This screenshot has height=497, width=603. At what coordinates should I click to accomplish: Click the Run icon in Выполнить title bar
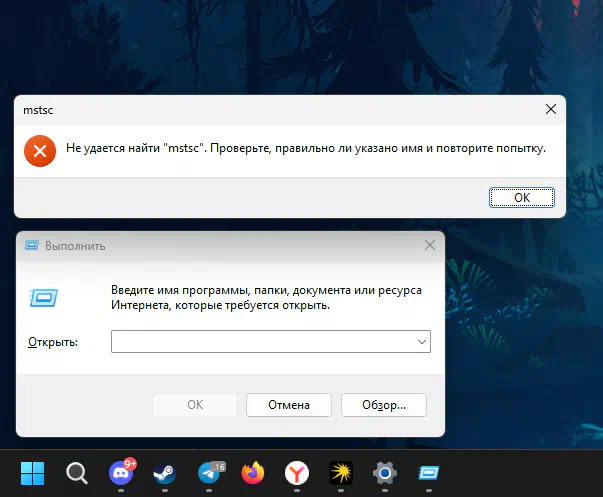pyautogui.click(x=32, y=245)
